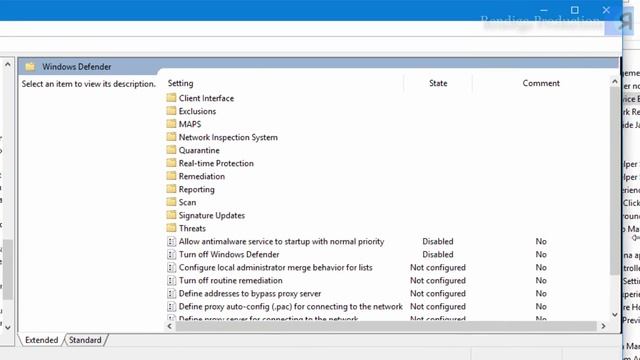The width and height of the screenshot is (640, 360).
Task: Switch to the Extended tab
Action: [x=41, y=340]
